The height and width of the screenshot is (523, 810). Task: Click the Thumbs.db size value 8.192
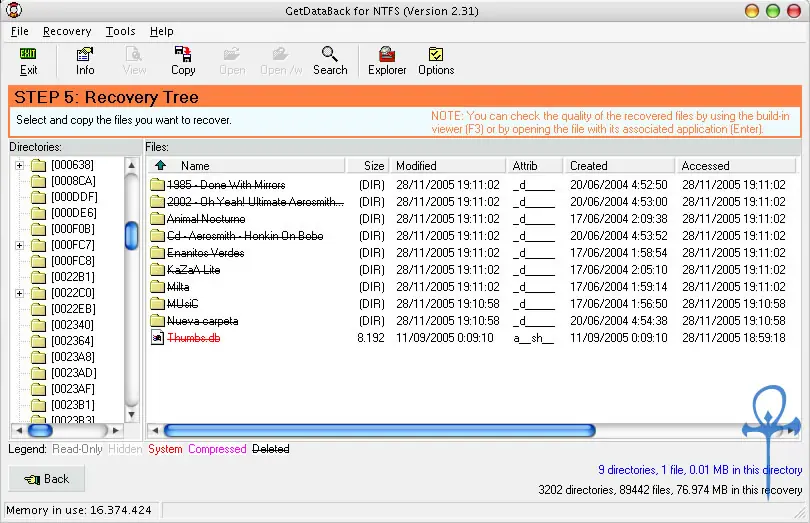tap(371, 338)
